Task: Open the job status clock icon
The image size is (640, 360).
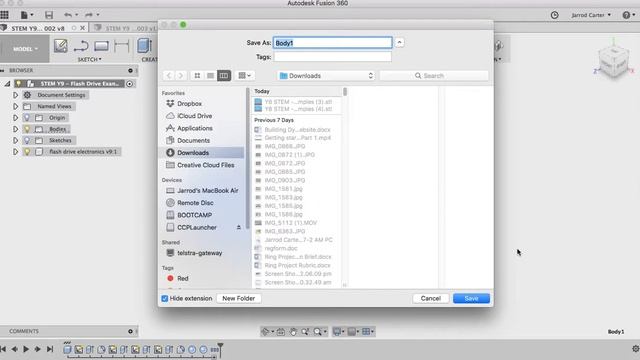Action: [554, 15]
